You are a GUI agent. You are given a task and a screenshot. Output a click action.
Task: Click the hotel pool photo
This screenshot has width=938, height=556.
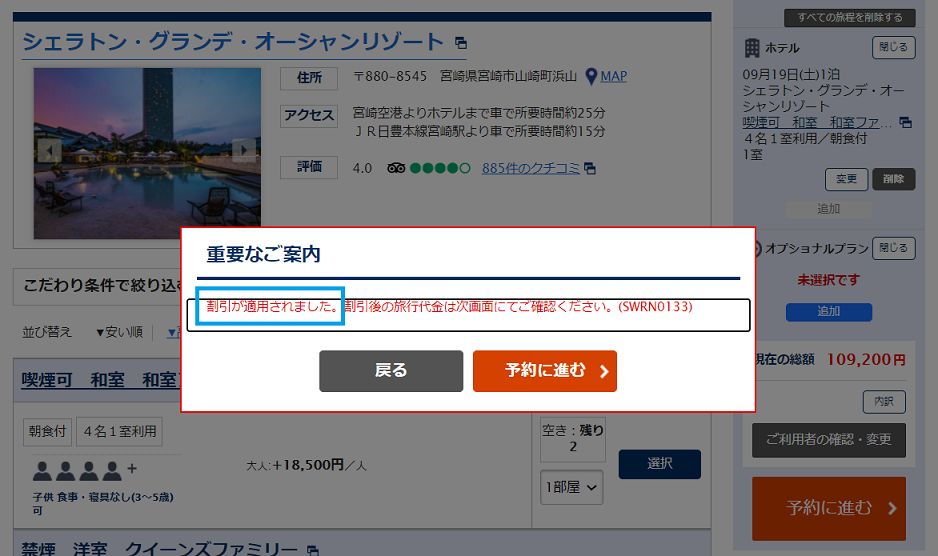[147, 153]
